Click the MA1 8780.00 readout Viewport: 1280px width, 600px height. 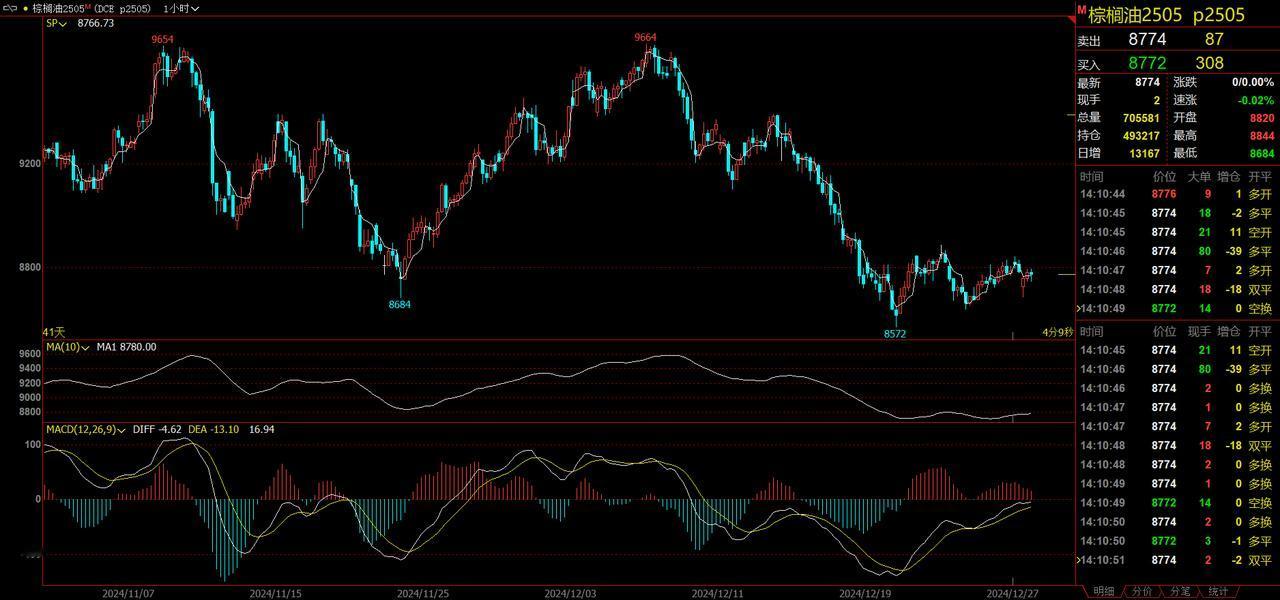(126, 347)
